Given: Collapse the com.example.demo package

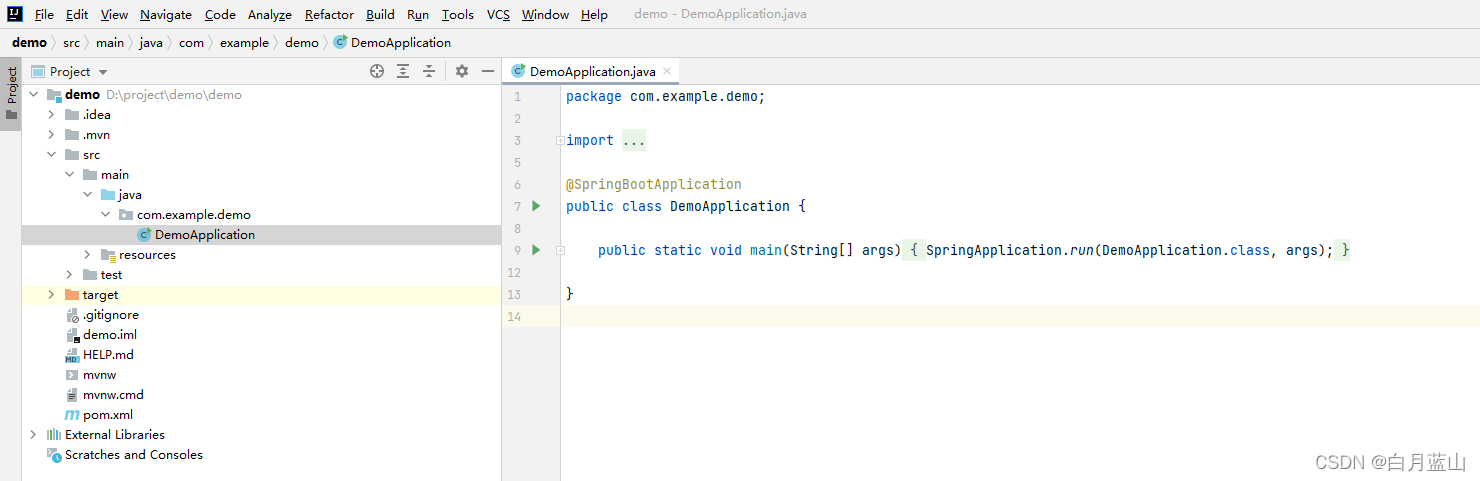Looking at the screenshot, I should click(105, 215).
